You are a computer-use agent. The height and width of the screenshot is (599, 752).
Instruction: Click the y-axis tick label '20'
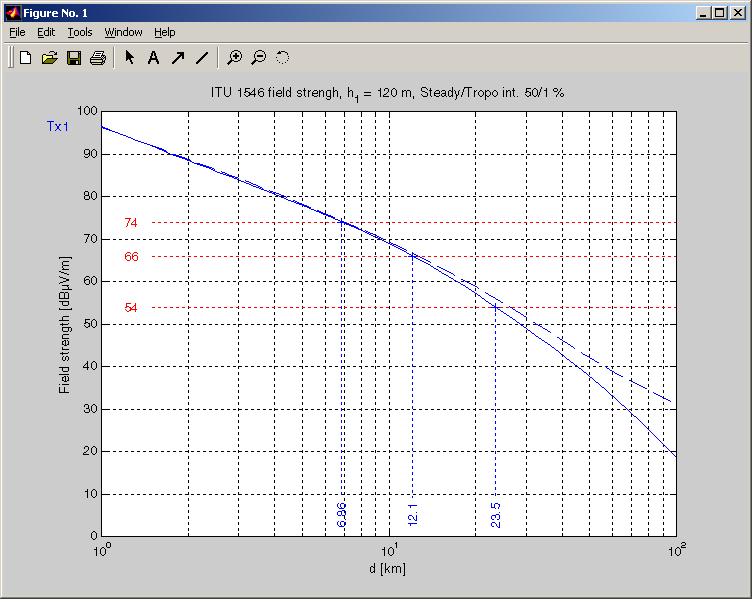tap(91, 451)
